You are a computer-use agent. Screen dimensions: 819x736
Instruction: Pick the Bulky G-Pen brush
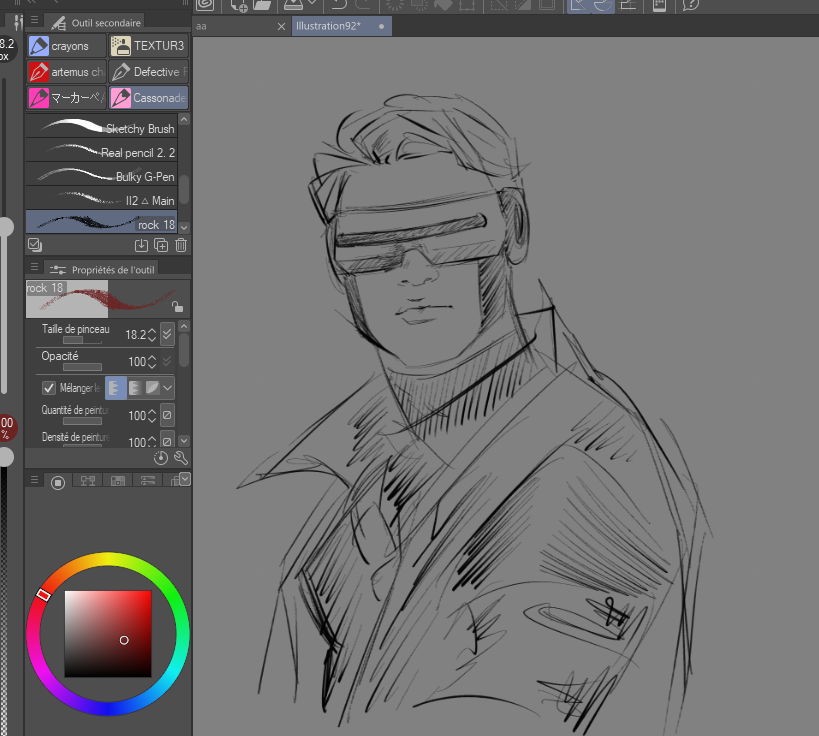coord(101,174)
